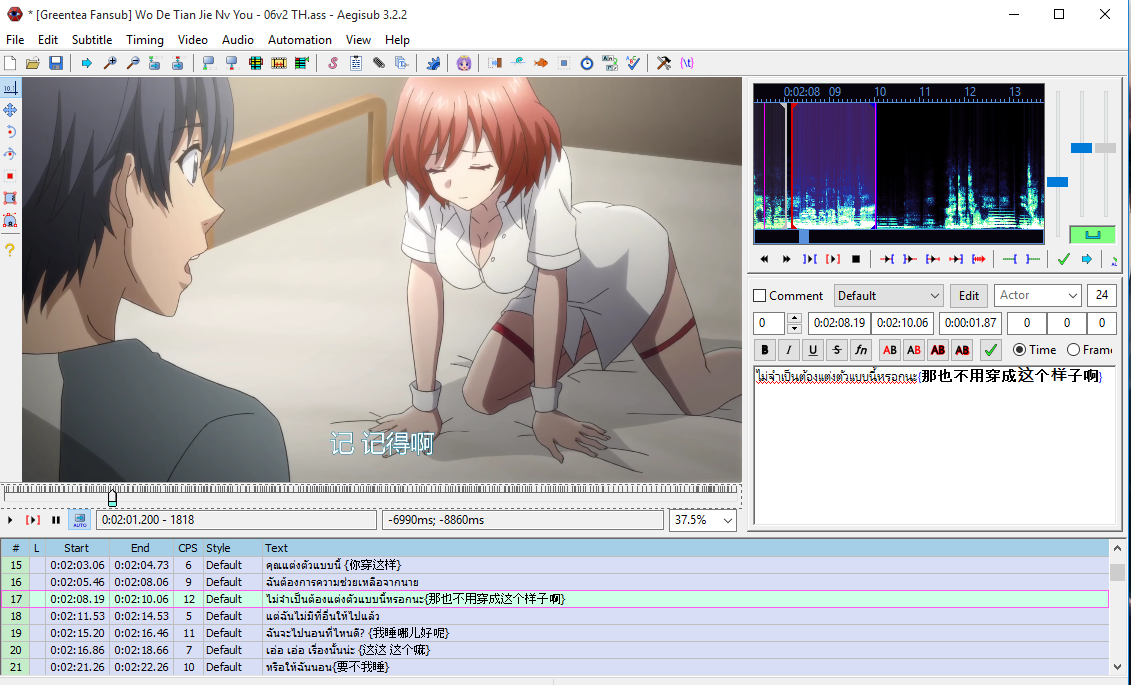Select the Scale subtitles tool

[10, 176]
